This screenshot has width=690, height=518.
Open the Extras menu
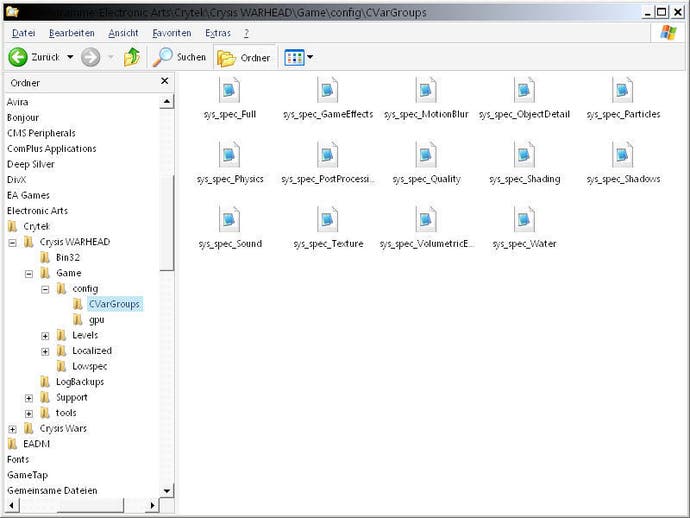tap(218, 33)
